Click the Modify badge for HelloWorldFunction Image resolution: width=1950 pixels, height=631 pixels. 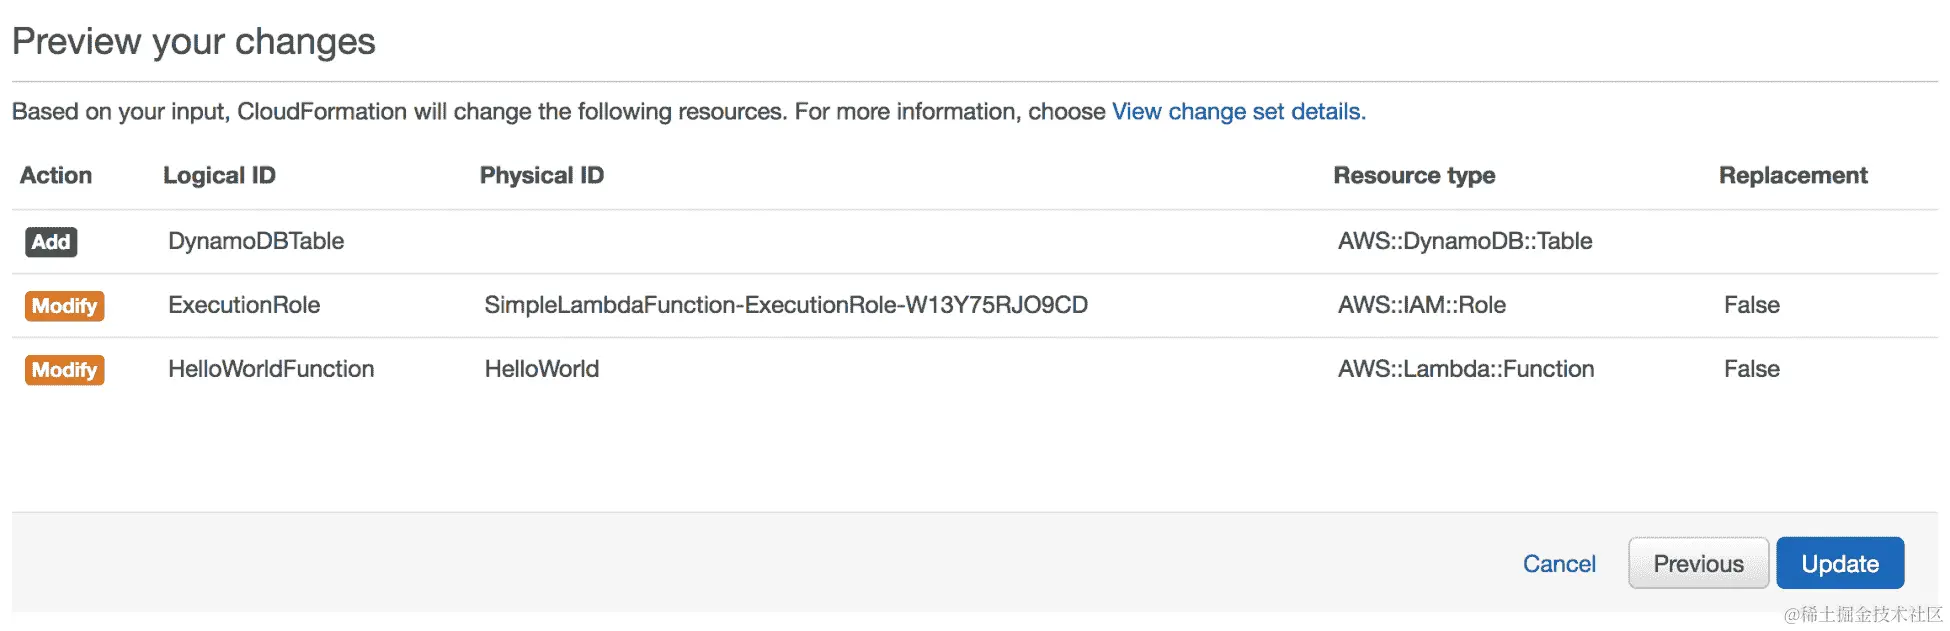64,370
